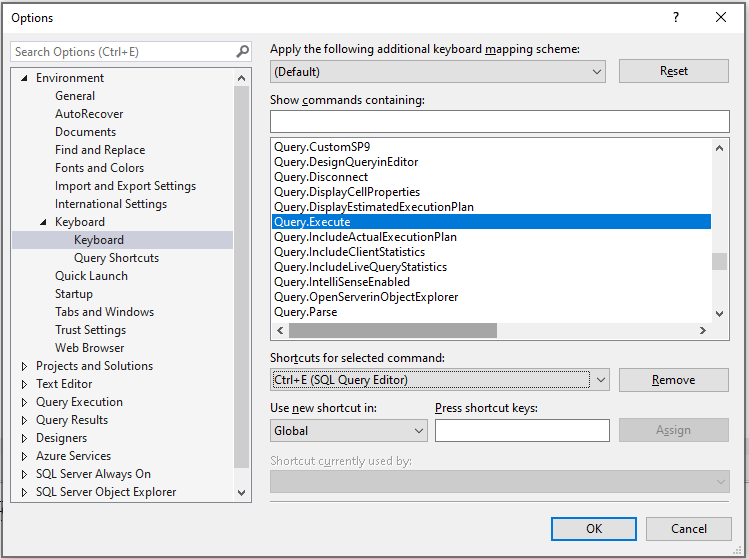This screenshot has width=749, height=559.
Task: Click the command list horizontal scrollbar thumb
Action: [393, 330]
